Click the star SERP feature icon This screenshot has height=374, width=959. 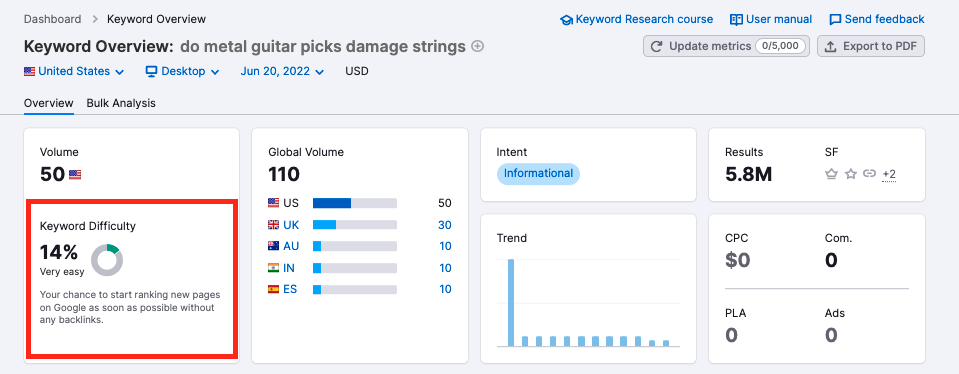850,174
